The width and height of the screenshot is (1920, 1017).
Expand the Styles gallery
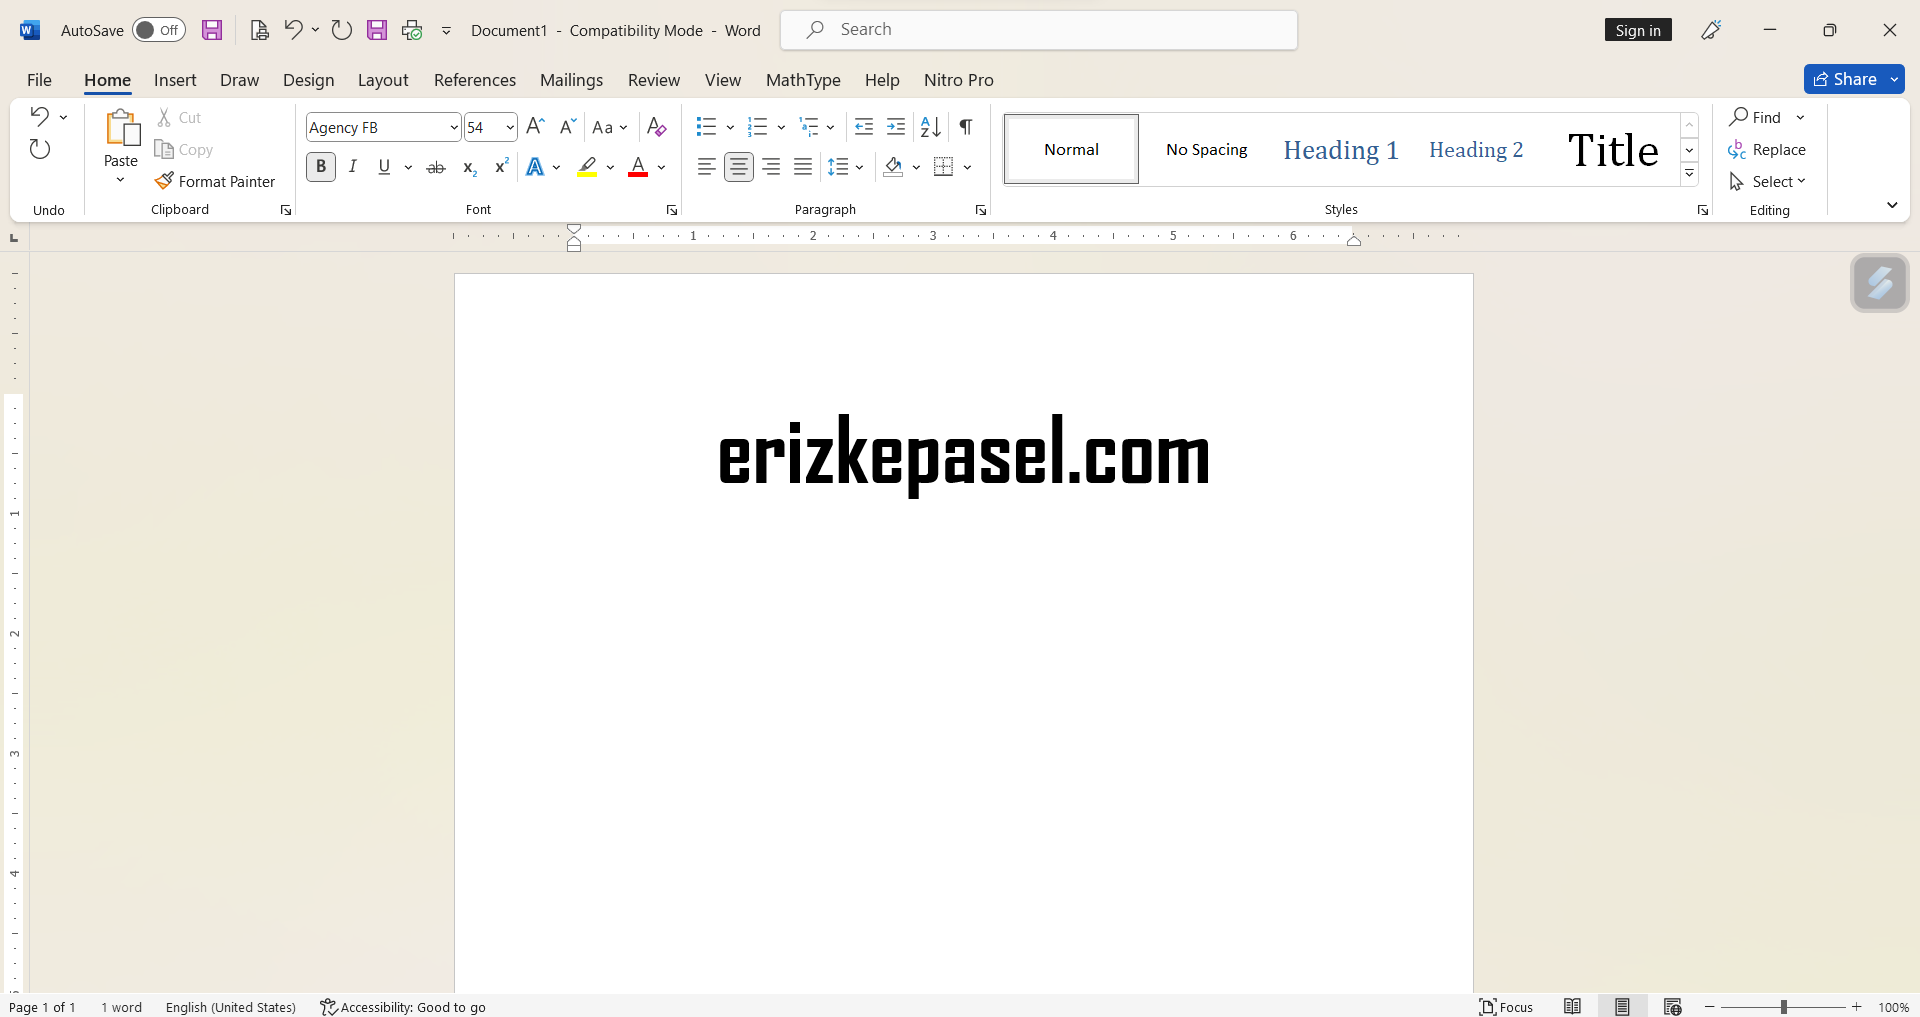[1689, 173]
